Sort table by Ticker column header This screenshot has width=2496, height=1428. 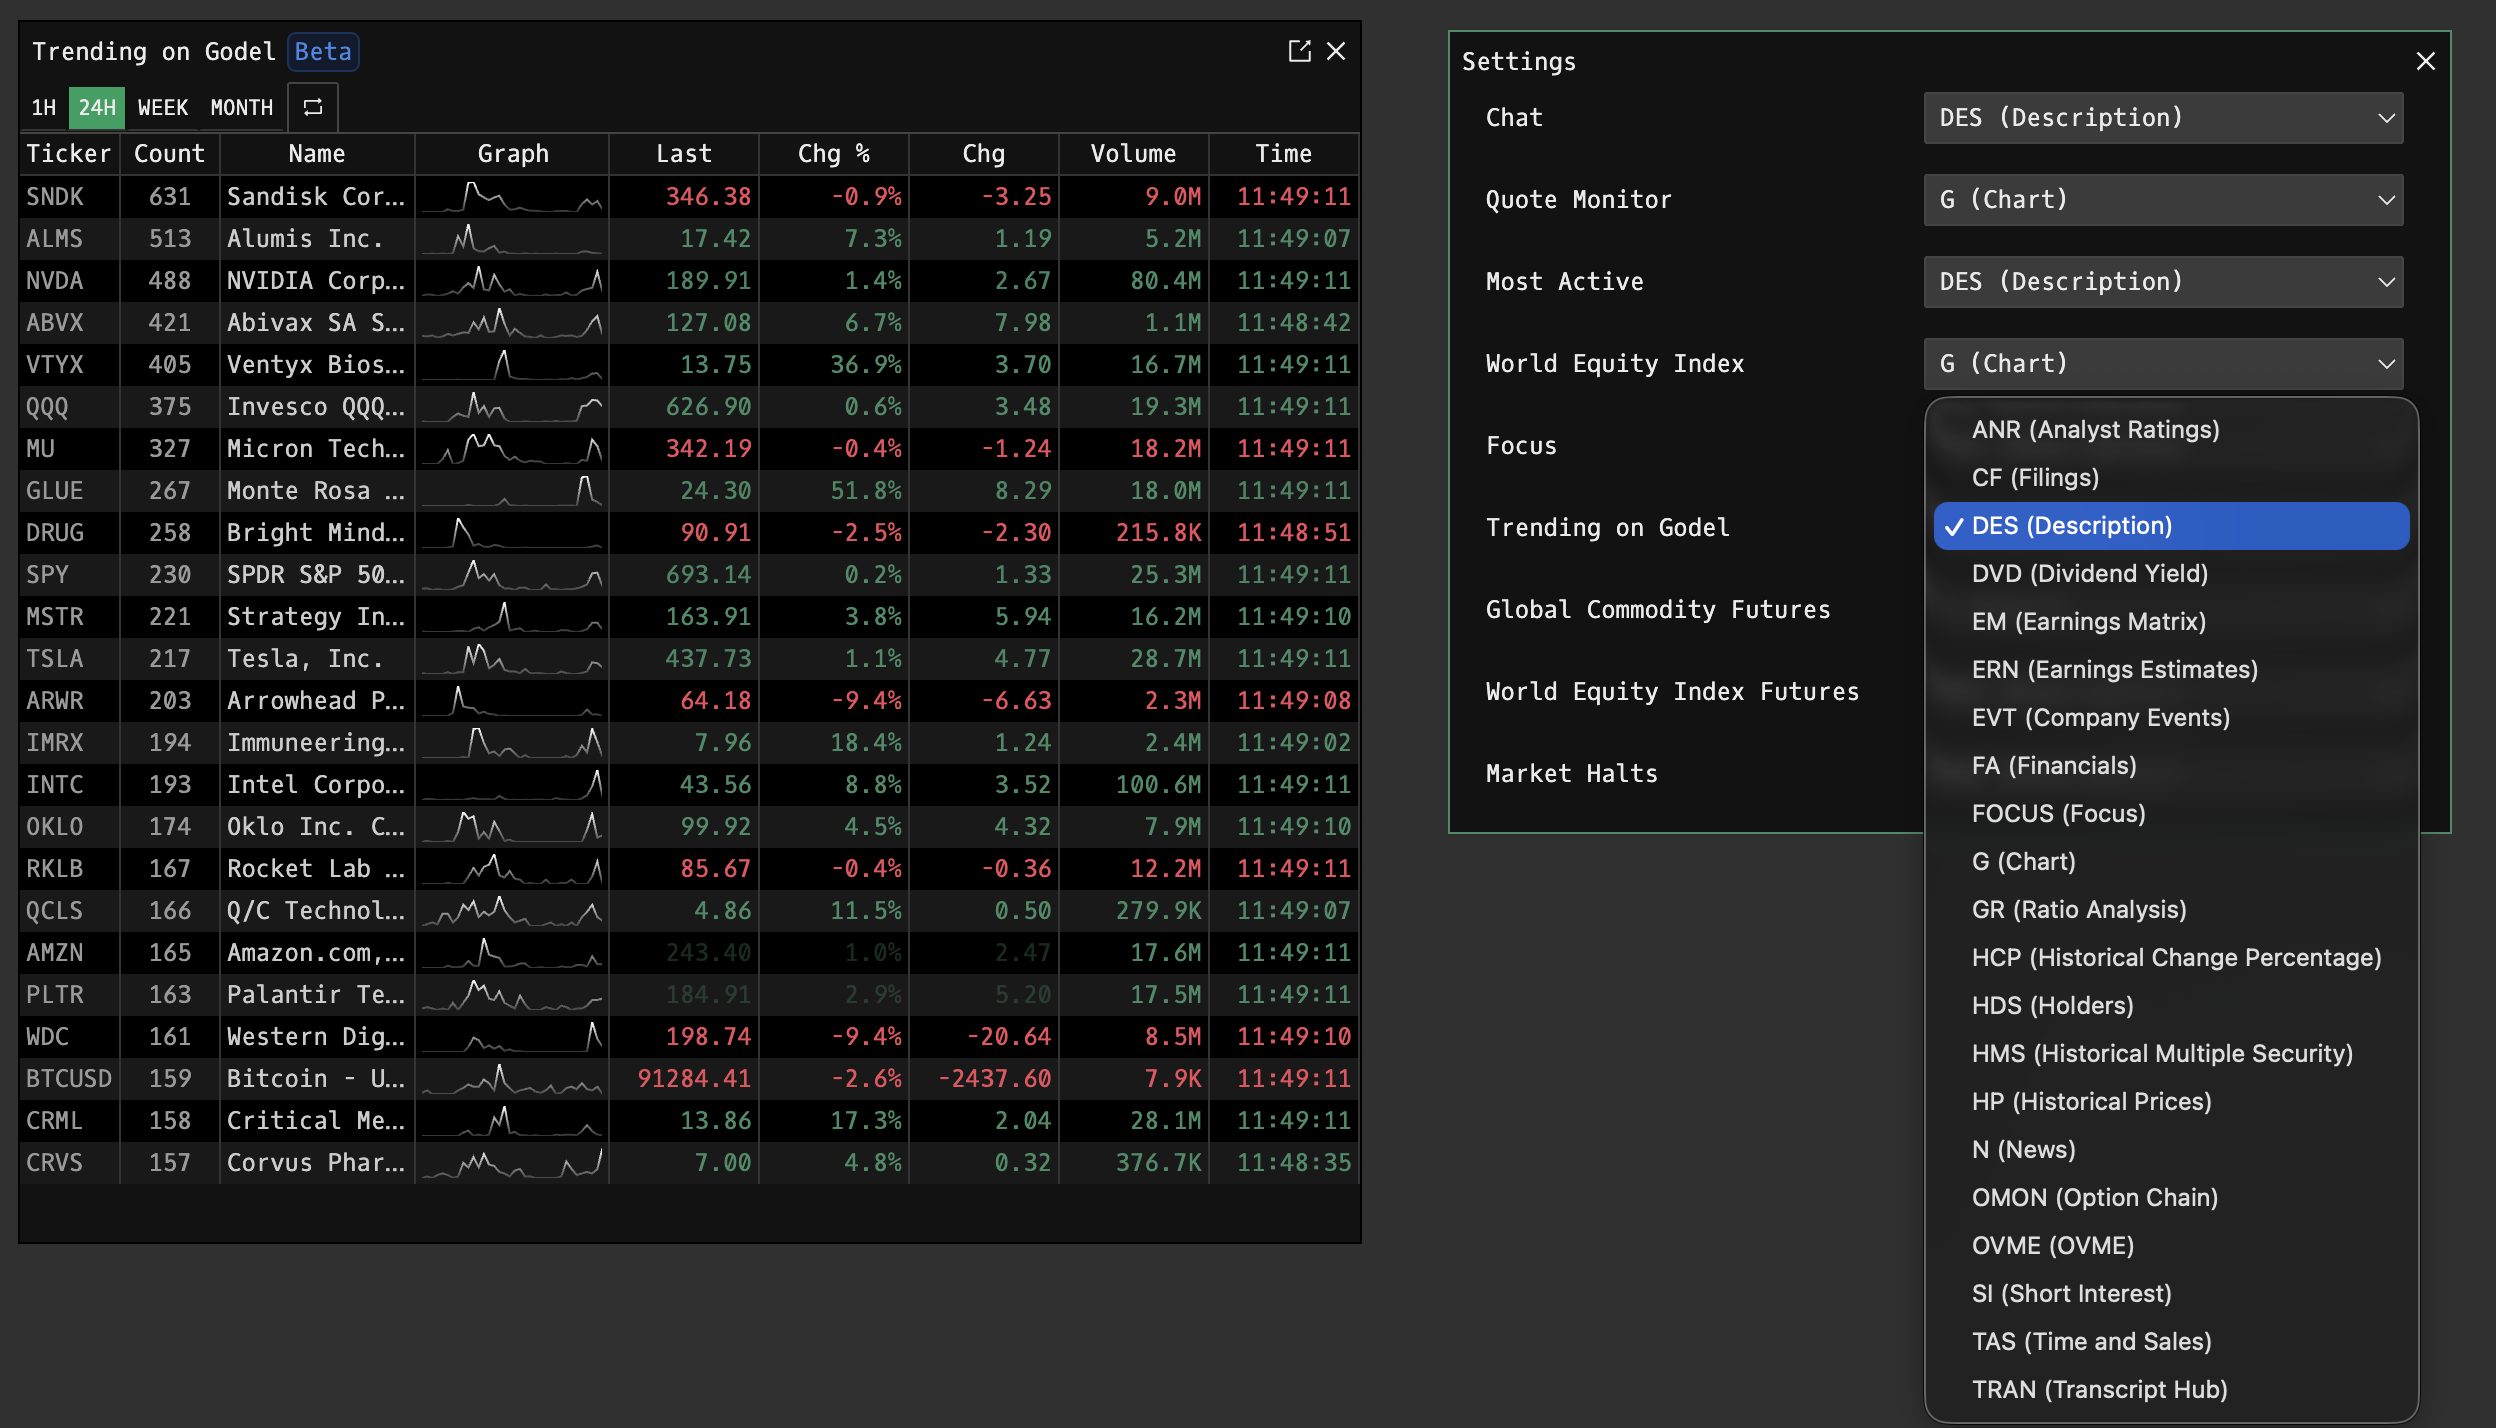(69, 154)
